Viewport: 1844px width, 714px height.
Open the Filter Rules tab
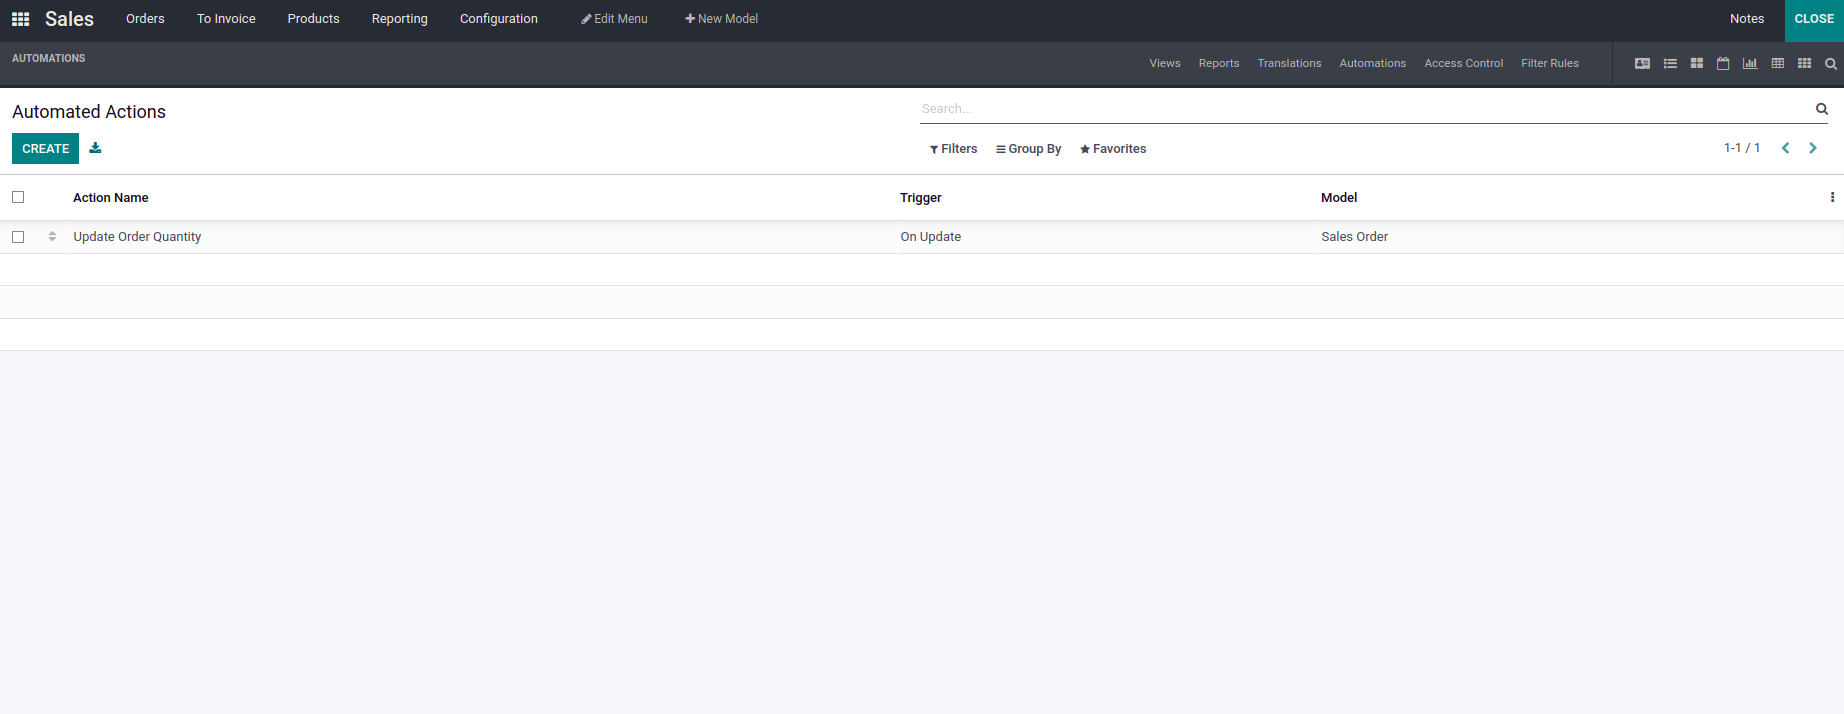click(1550, 63)
